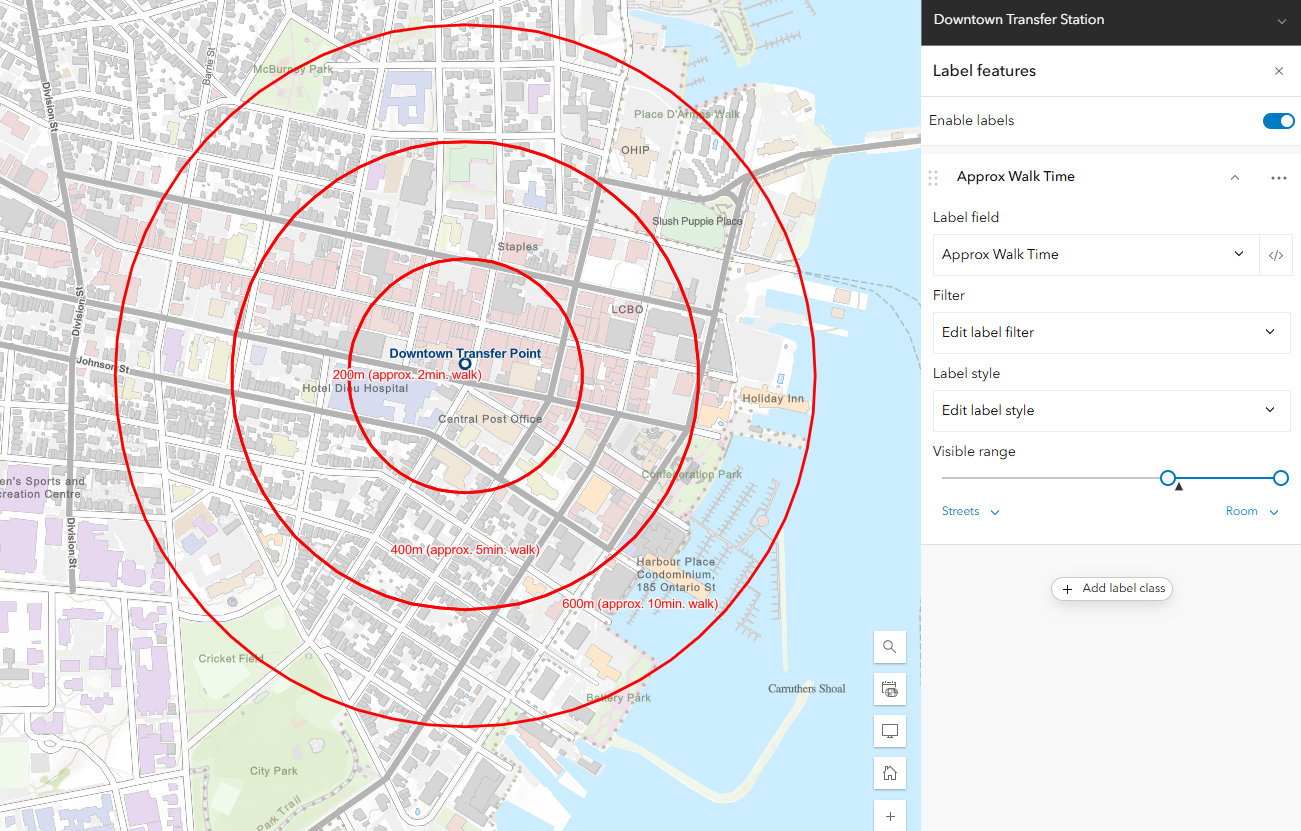The height and width of the screenshot is (831, 1301).
Task: Click the 600m (approx. 10min. walk) label
Action: click(640, 604)
